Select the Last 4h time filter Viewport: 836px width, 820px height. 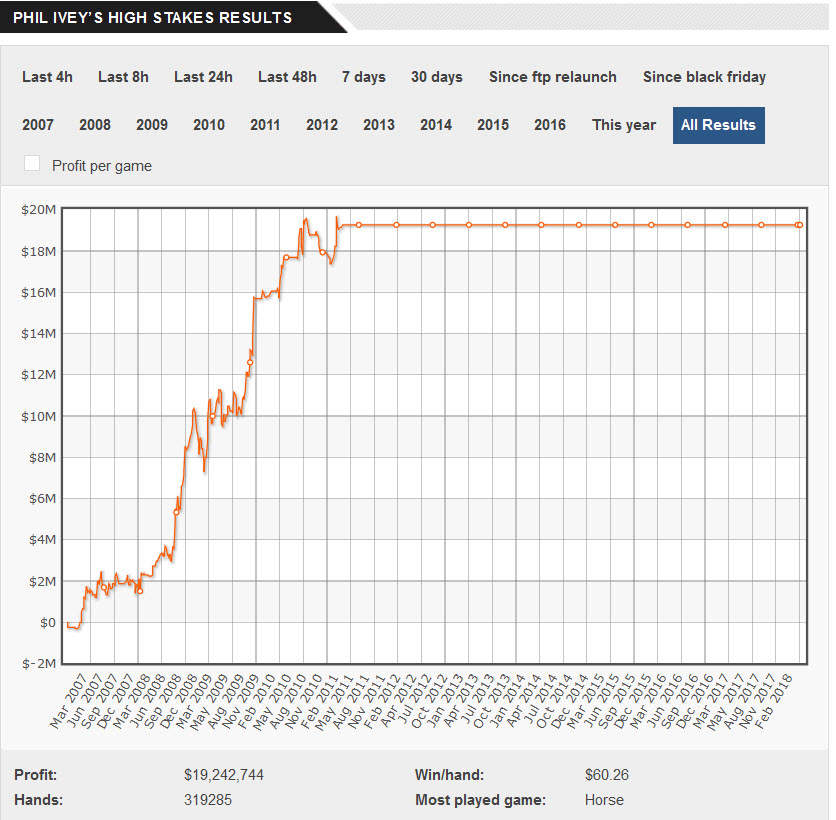(47, 77)
